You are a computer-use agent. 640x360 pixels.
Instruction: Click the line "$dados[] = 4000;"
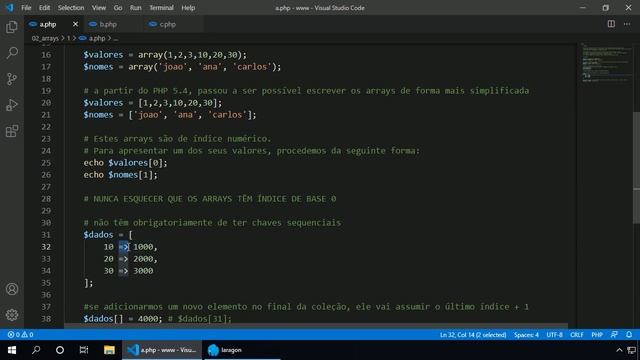point(123,318)
